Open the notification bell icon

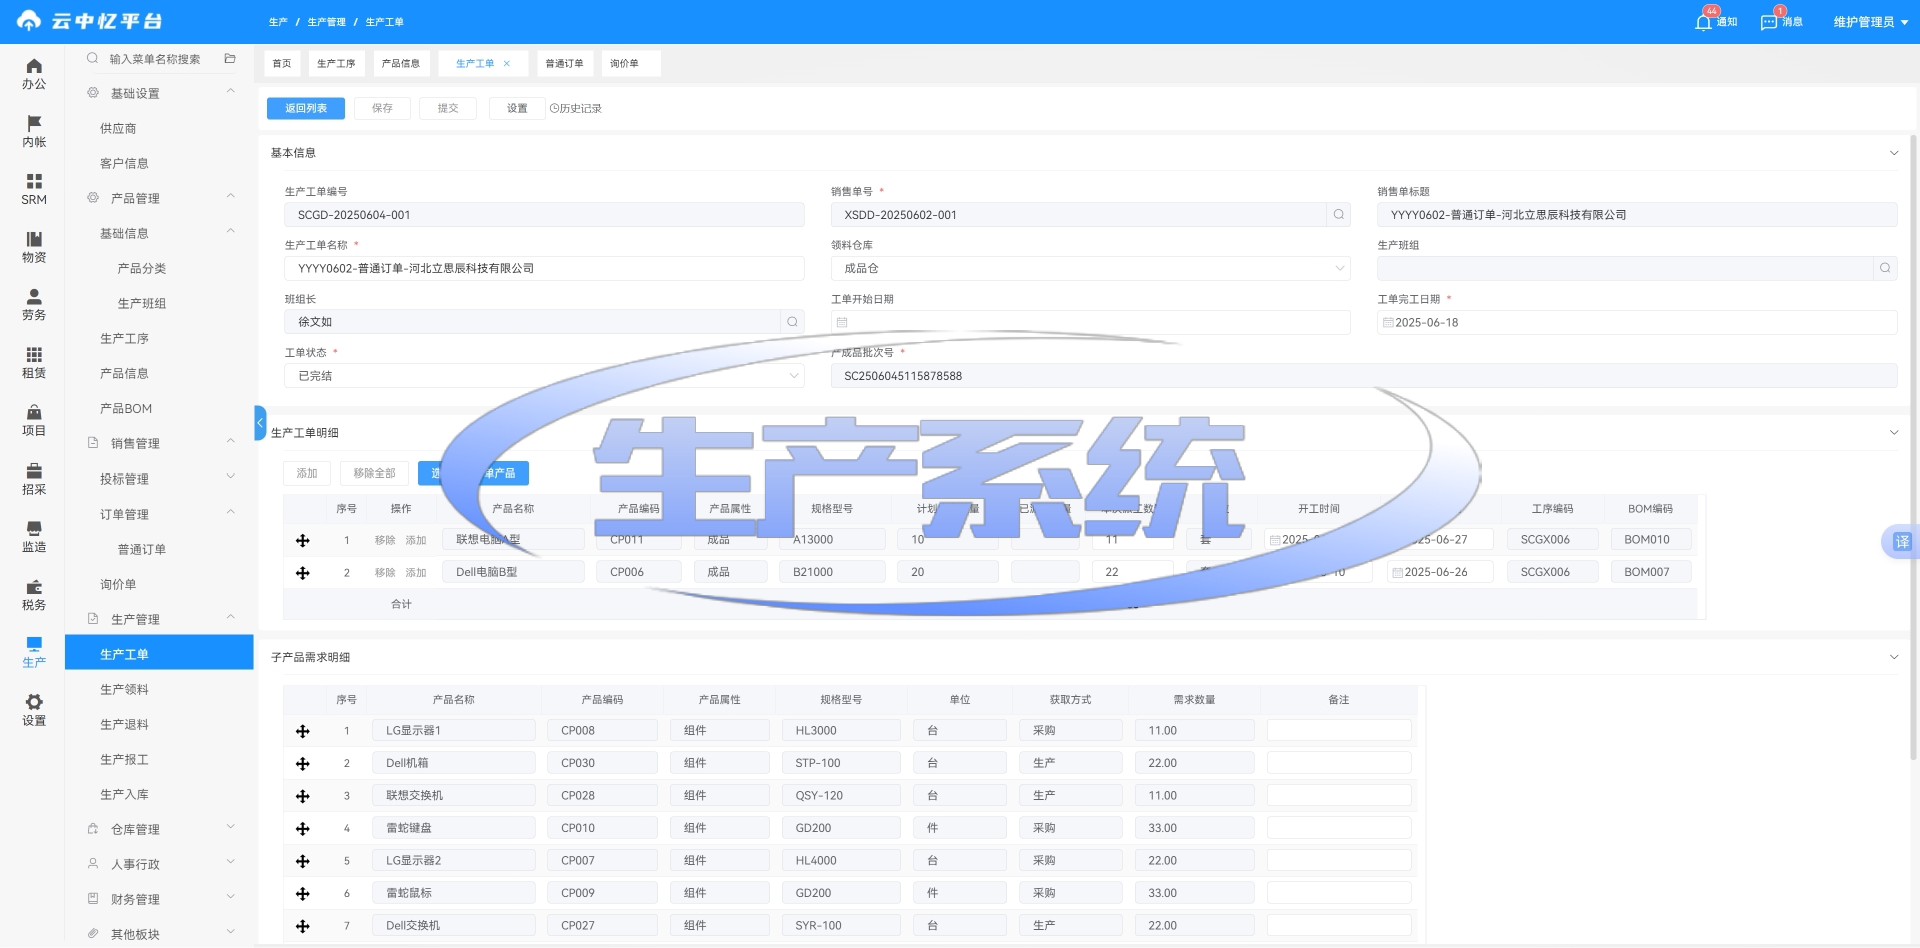coord(1704,22)
